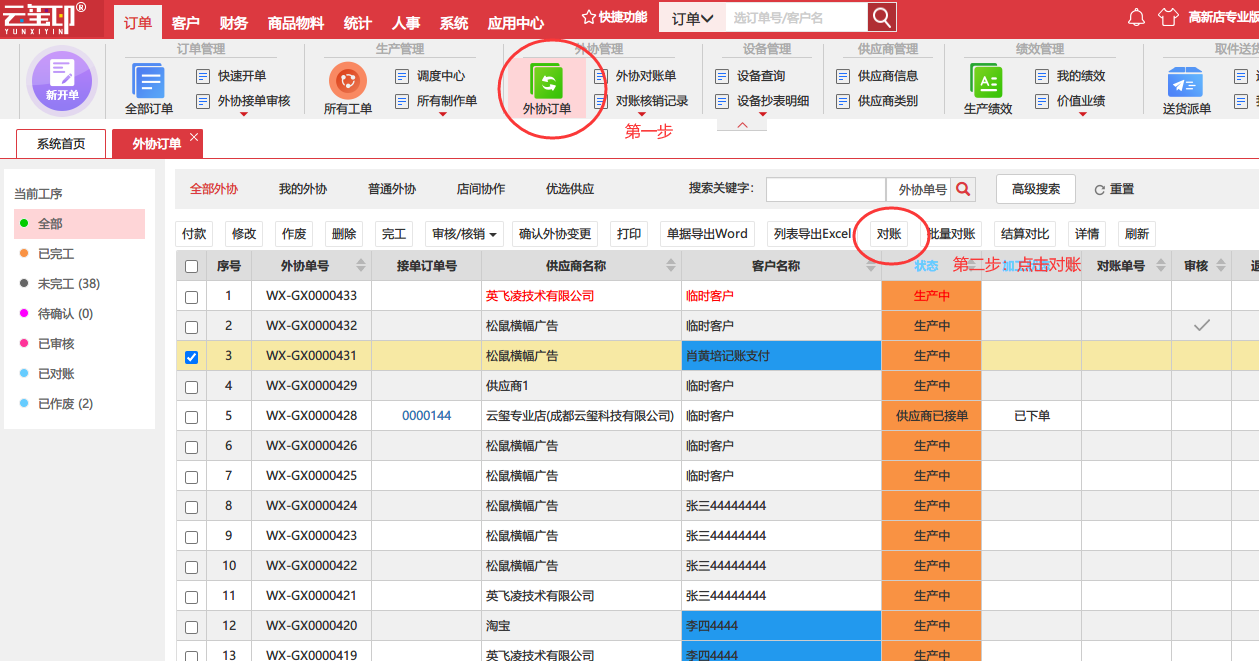Open 我的绩效 in the ribbon
1259x661 pixels.
(x=1070, y=76)
